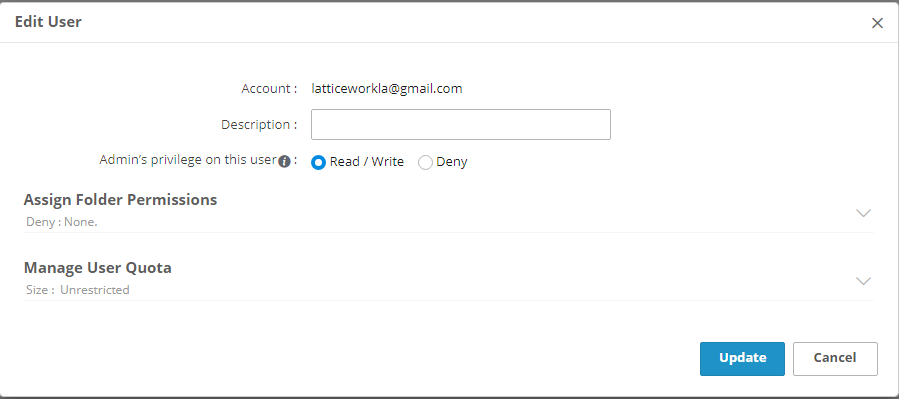The image size is (899, 399).
Task: Click the 'Size : Unrestricted' summary text
Action: click(x=78, y=290)
